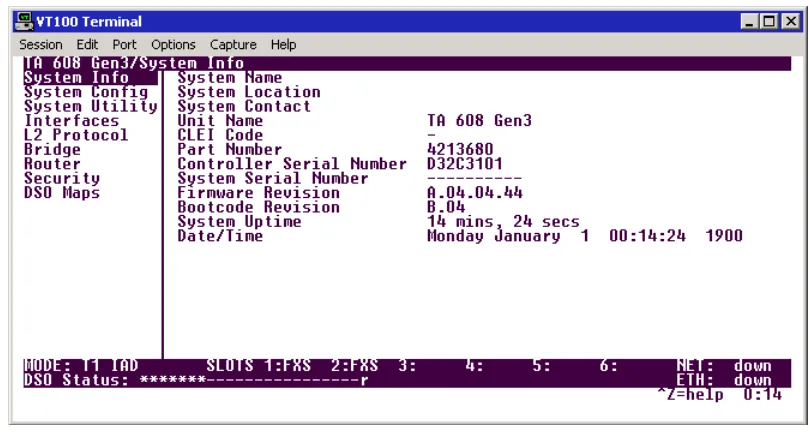Select System Info in left menu

(90, 78)
